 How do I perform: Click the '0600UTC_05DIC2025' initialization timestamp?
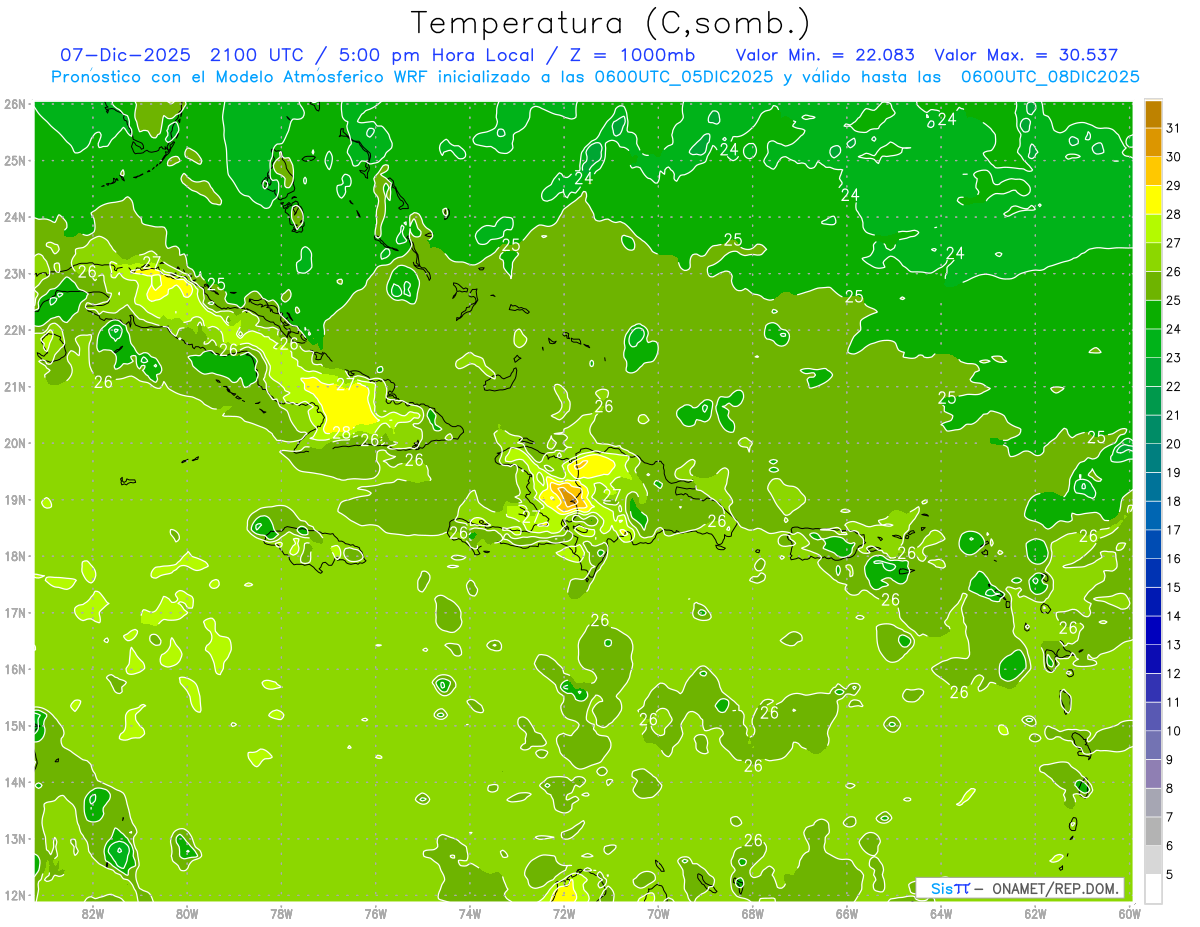point(684,77)
